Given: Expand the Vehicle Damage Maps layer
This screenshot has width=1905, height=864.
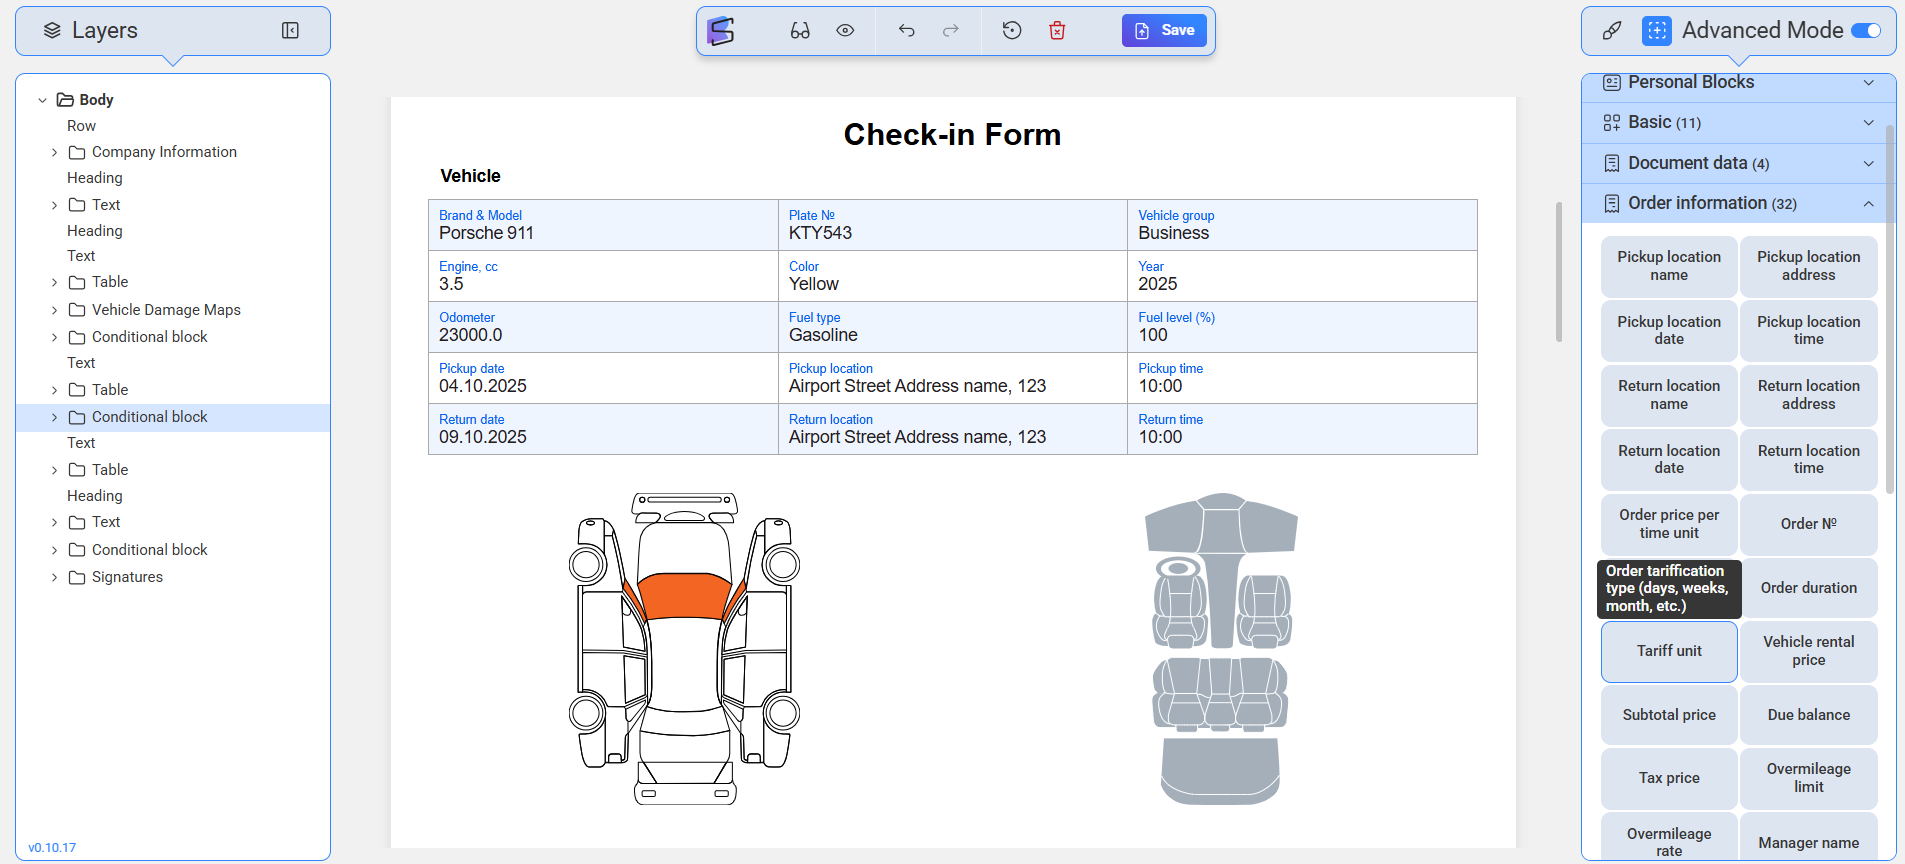Looking at the screenshot, I should [x=54, y=310].
